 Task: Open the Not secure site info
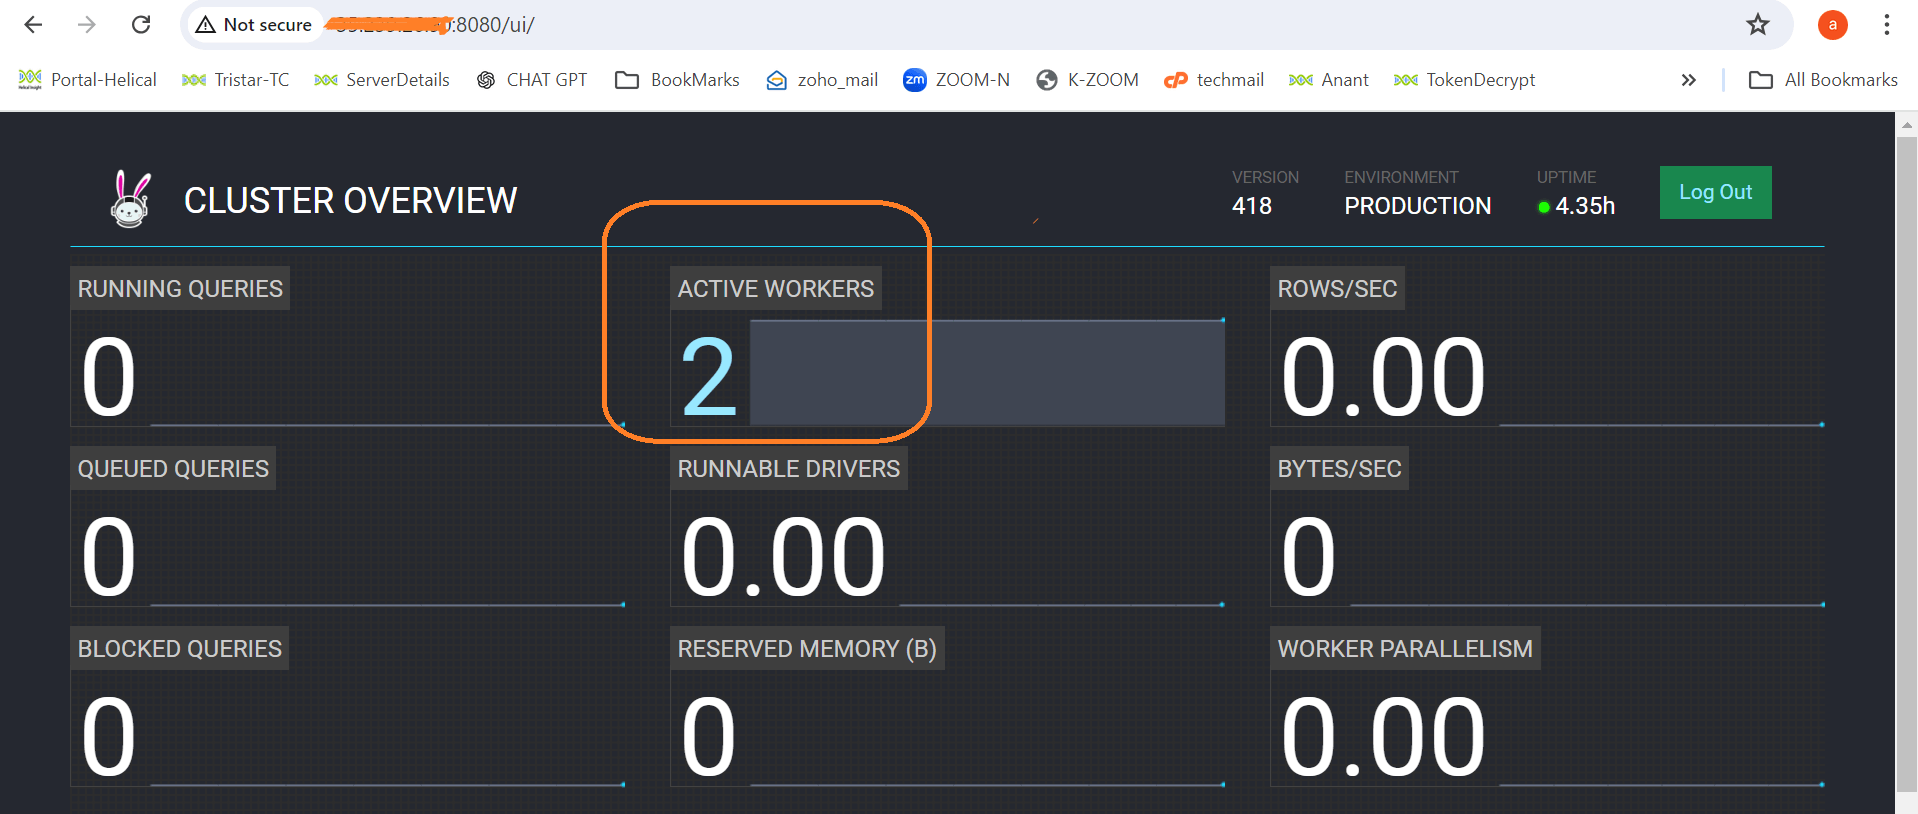(x=254, y=25)
